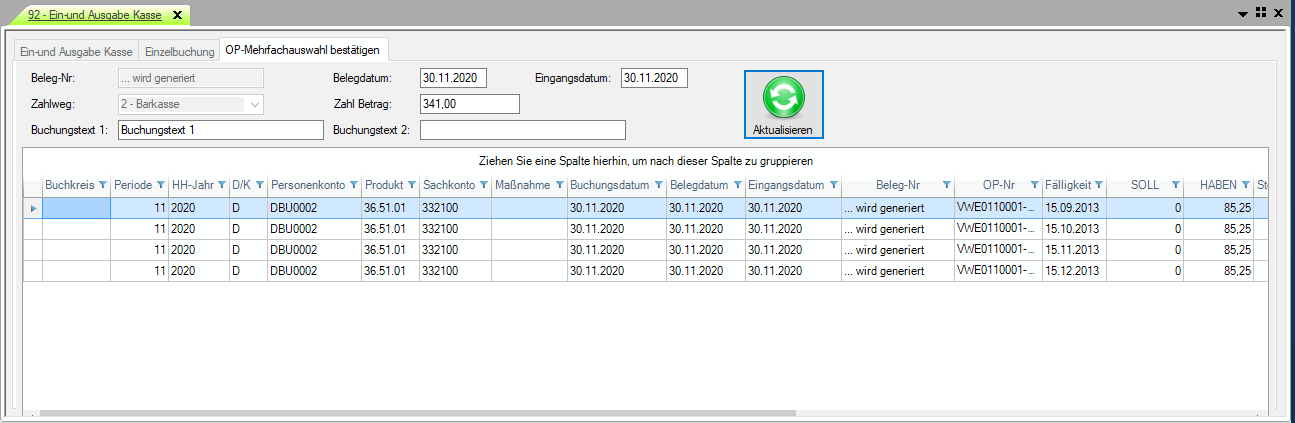Screen dimensions: 1295x423
Task: Open the window list dropdown arrow
Action: (1243, 14)
